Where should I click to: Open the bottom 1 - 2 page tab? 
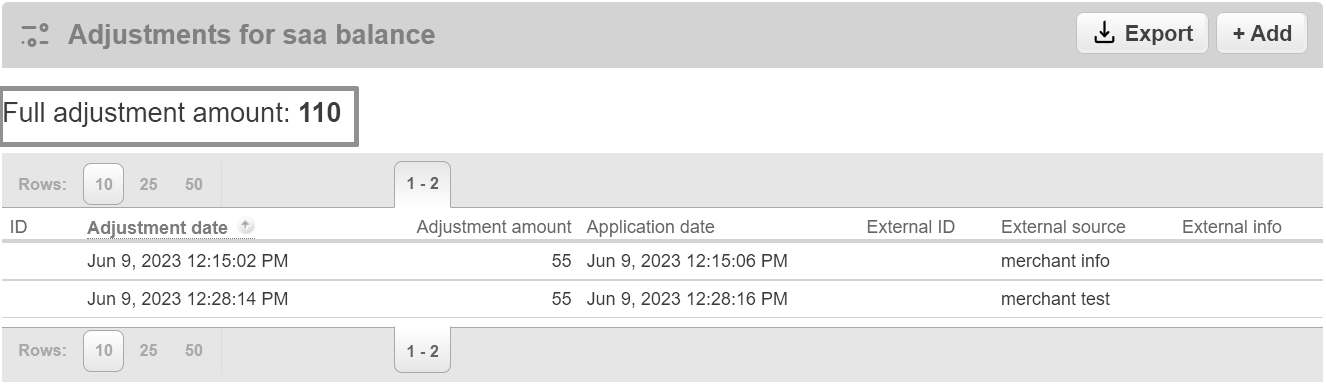coord(422,350)
